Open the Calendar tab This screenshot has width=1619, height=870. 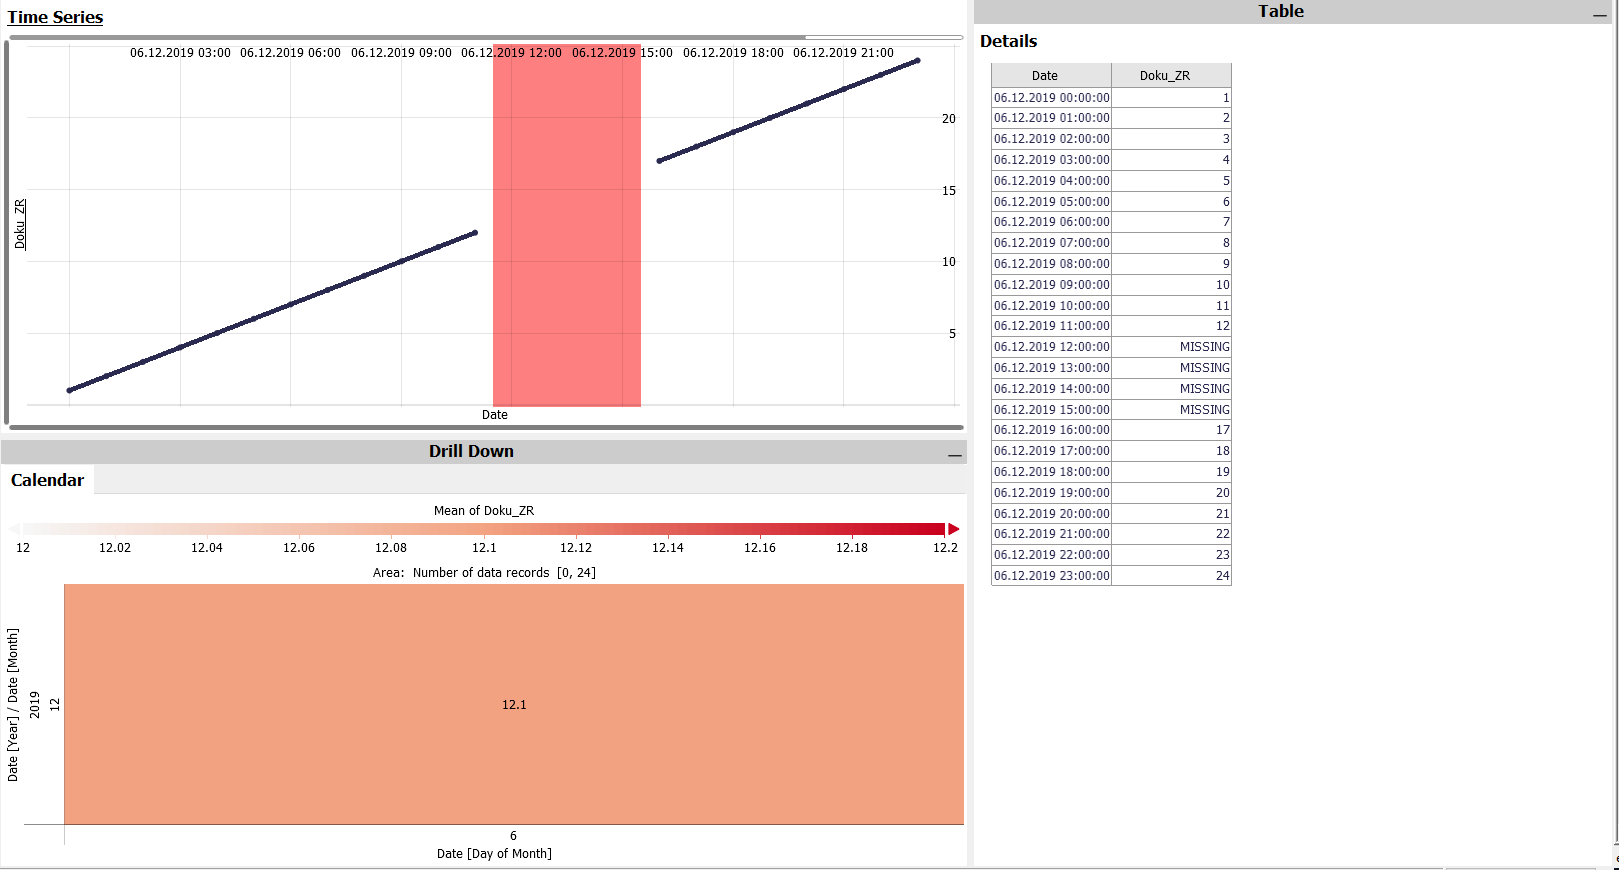[47, 480]
